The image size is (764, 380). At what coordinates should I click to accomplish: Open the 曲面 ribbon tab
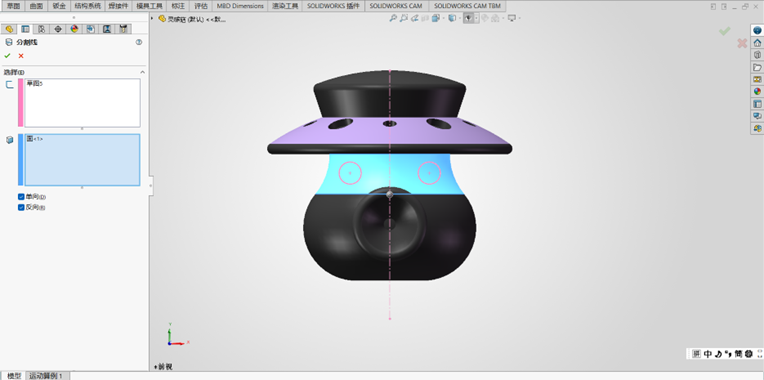tap(36, 6)
